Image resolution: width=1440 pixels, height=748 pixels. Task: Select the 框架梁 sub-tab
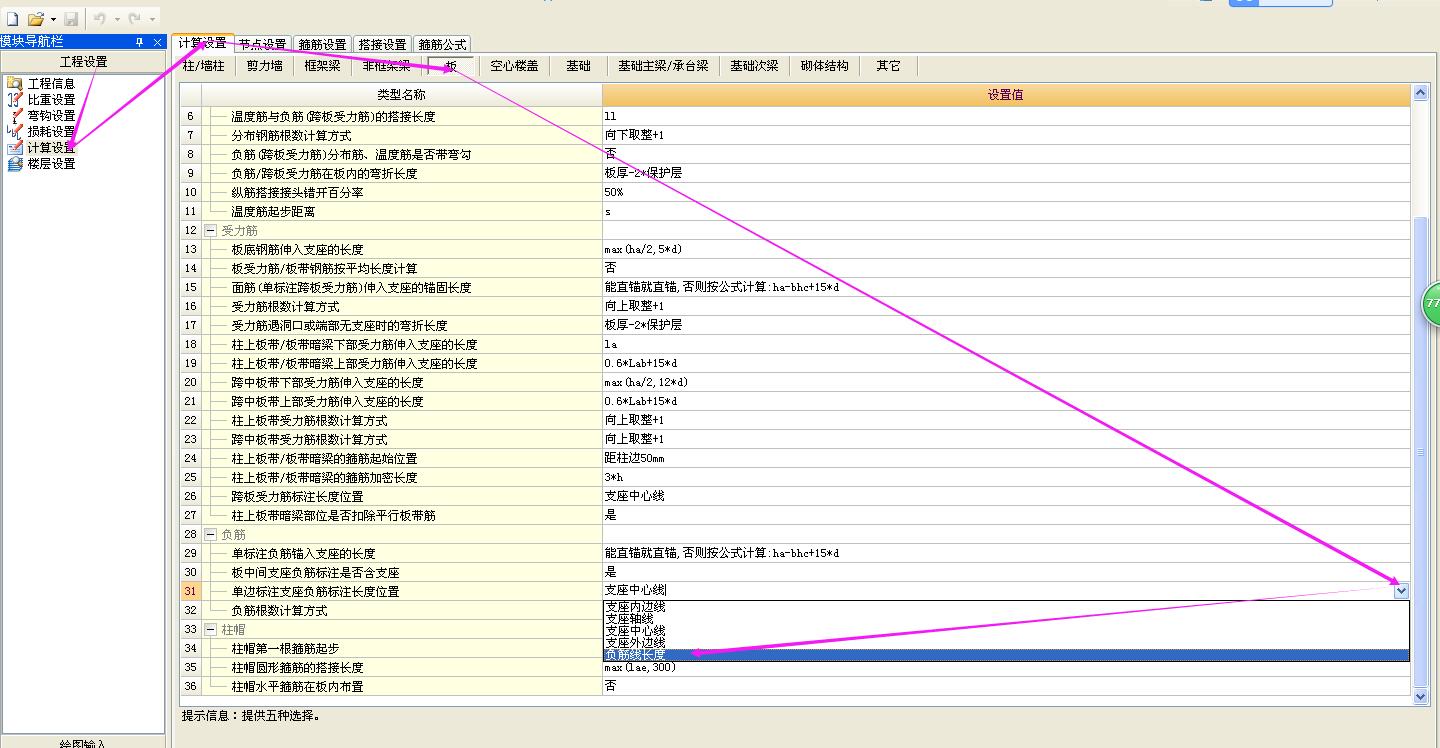322,66
